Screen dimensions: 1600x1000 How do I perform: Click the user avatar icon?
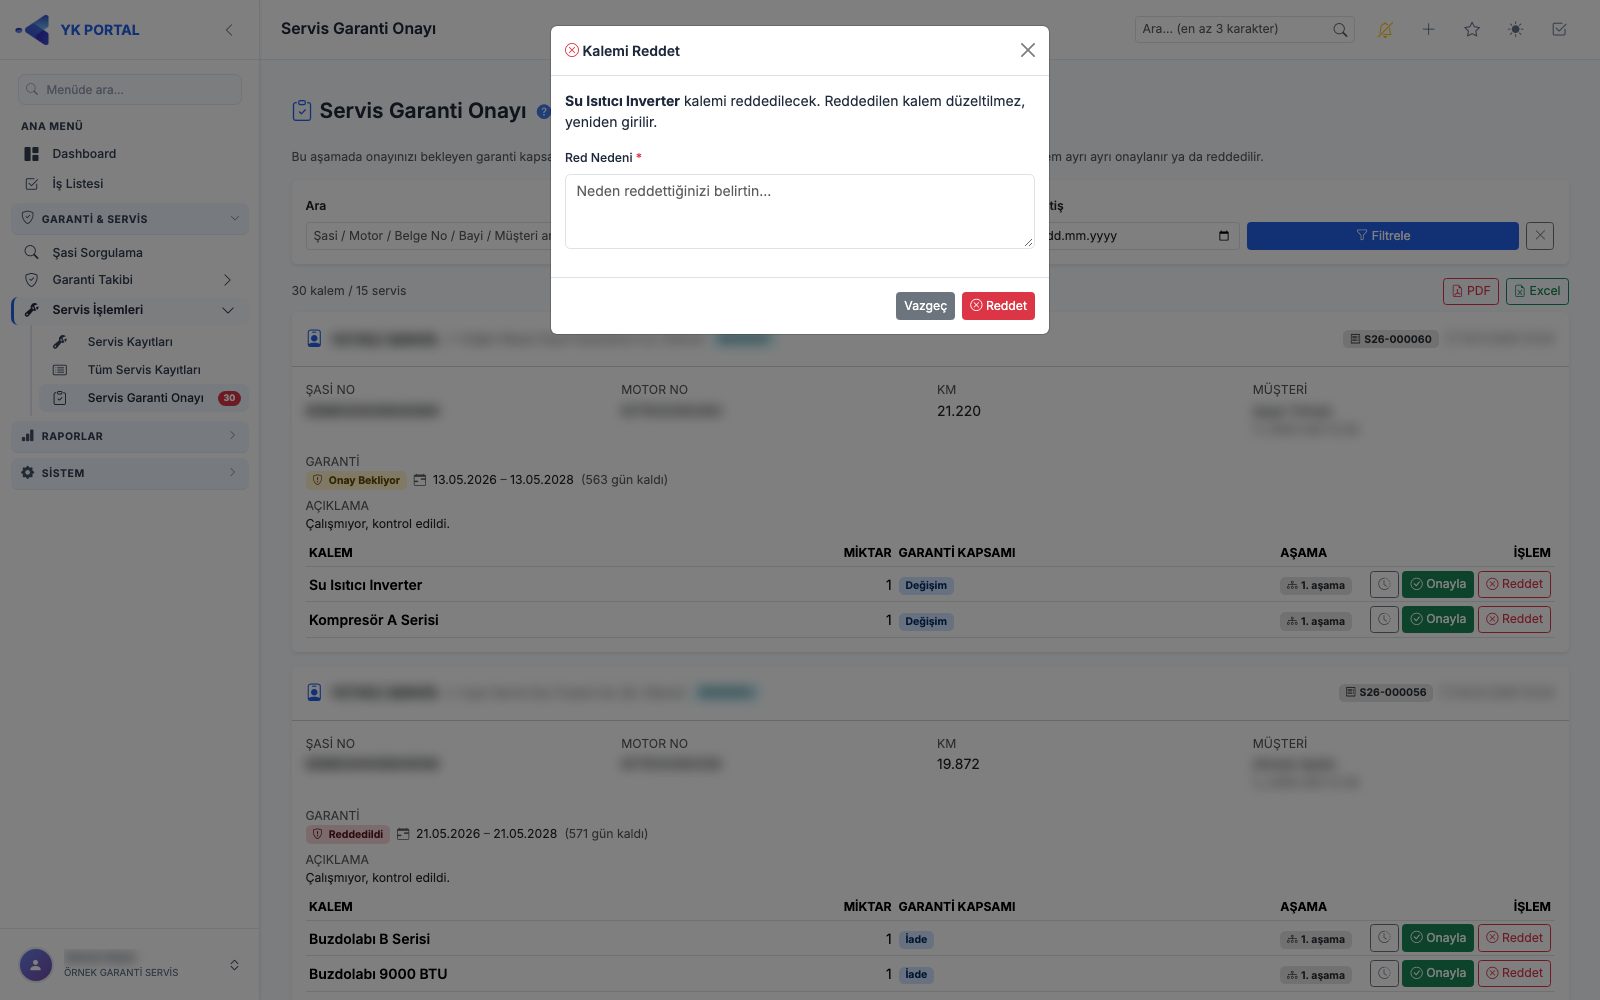[x=36, y=965]
